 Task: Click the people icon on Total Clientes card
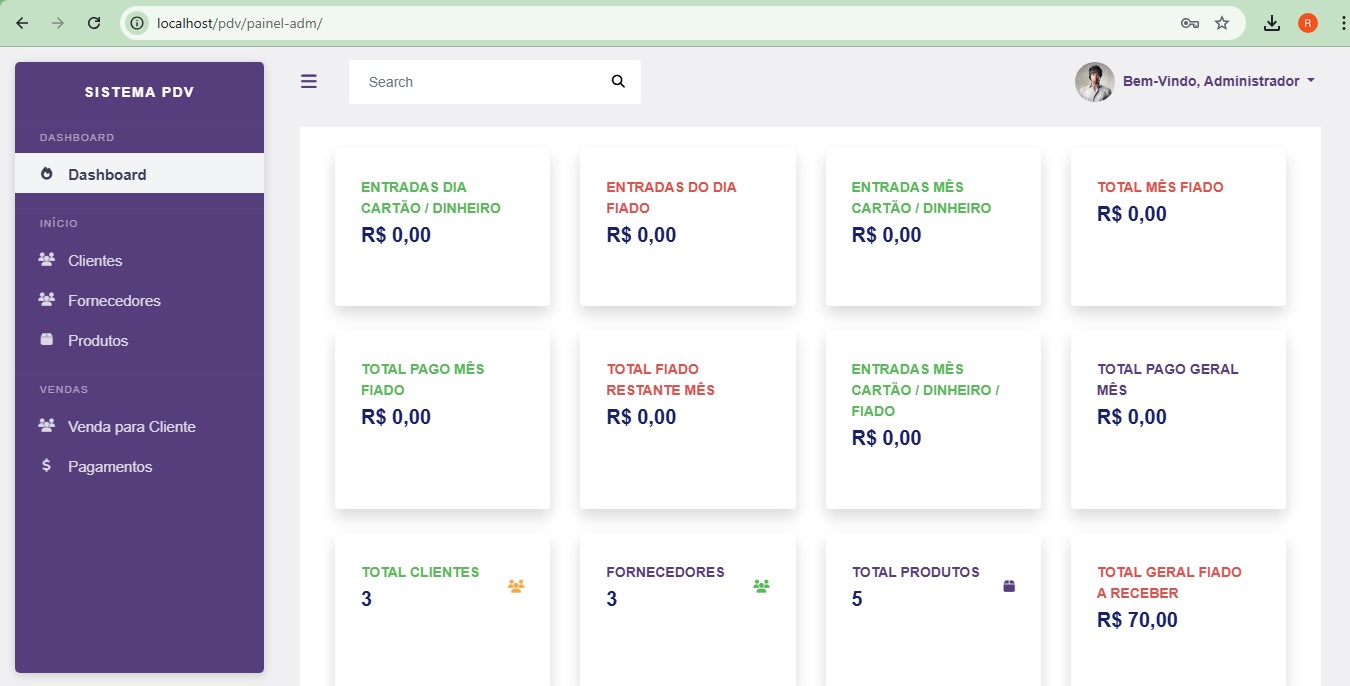(516, 586)
